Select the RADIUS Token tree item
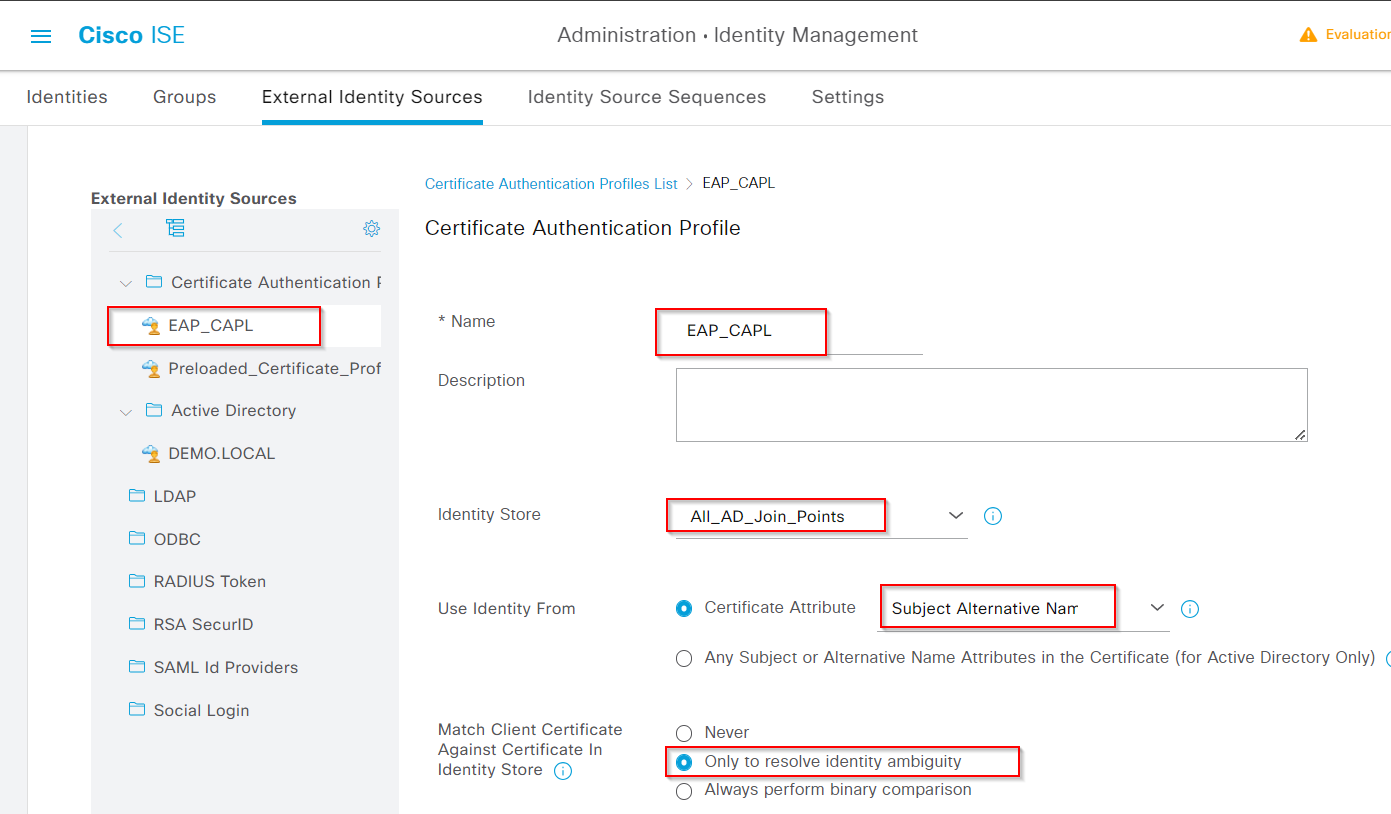This screenshot has width=1391, height=814. click(210, 581)
